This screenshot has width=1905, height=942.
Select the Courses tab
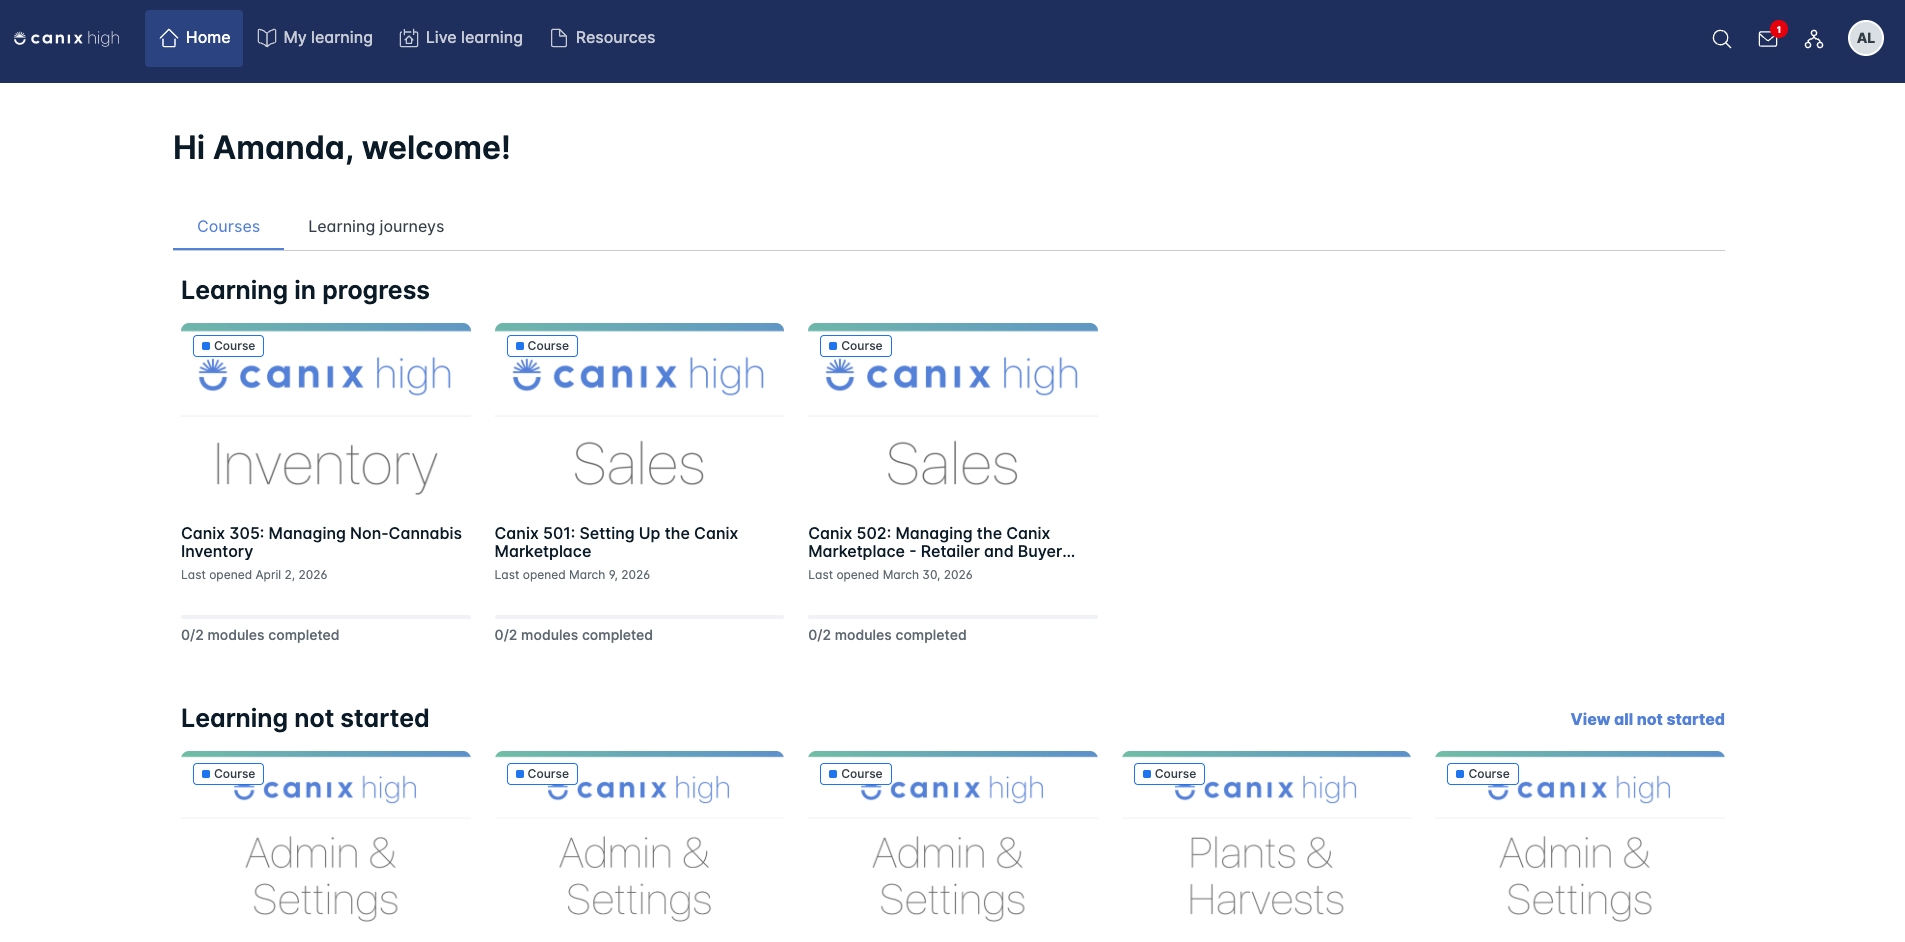(228, 227)
